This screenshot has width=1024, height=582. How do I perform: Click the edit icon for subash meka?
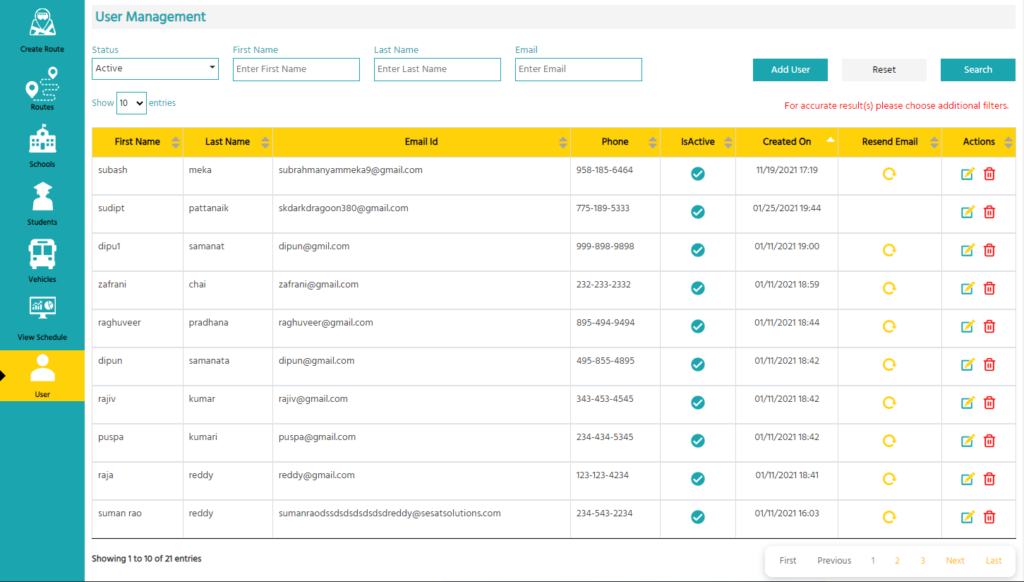pos(967,174)
